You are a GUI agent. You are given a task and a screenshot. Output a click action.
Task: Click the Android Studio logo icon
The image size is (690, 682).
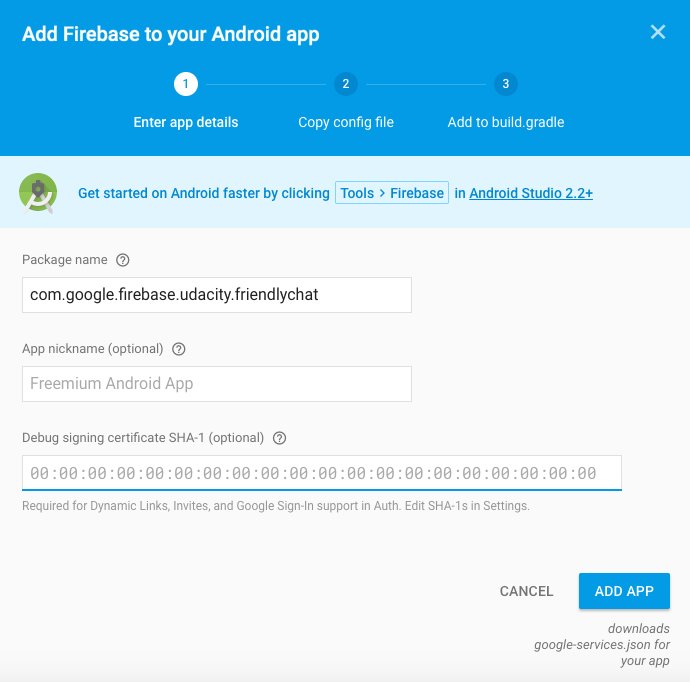coord(38,193)
